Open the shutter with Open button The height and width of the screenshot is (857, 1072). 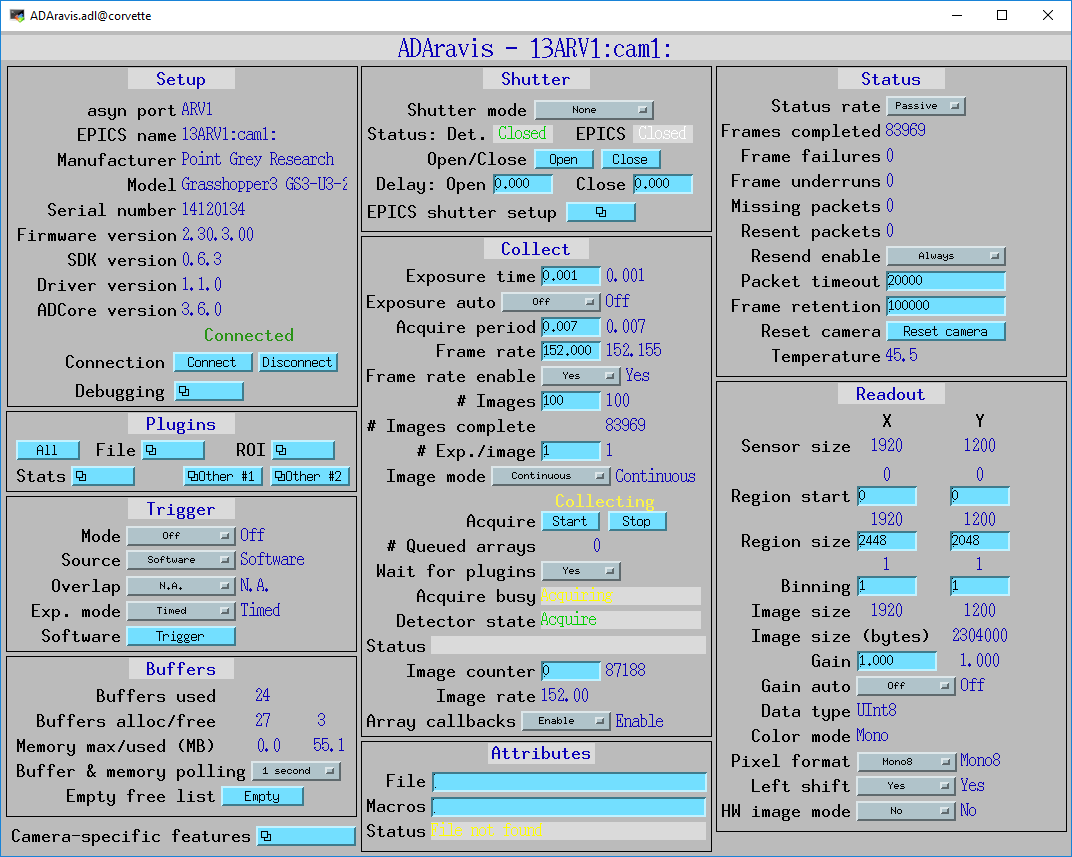point(563,159)
